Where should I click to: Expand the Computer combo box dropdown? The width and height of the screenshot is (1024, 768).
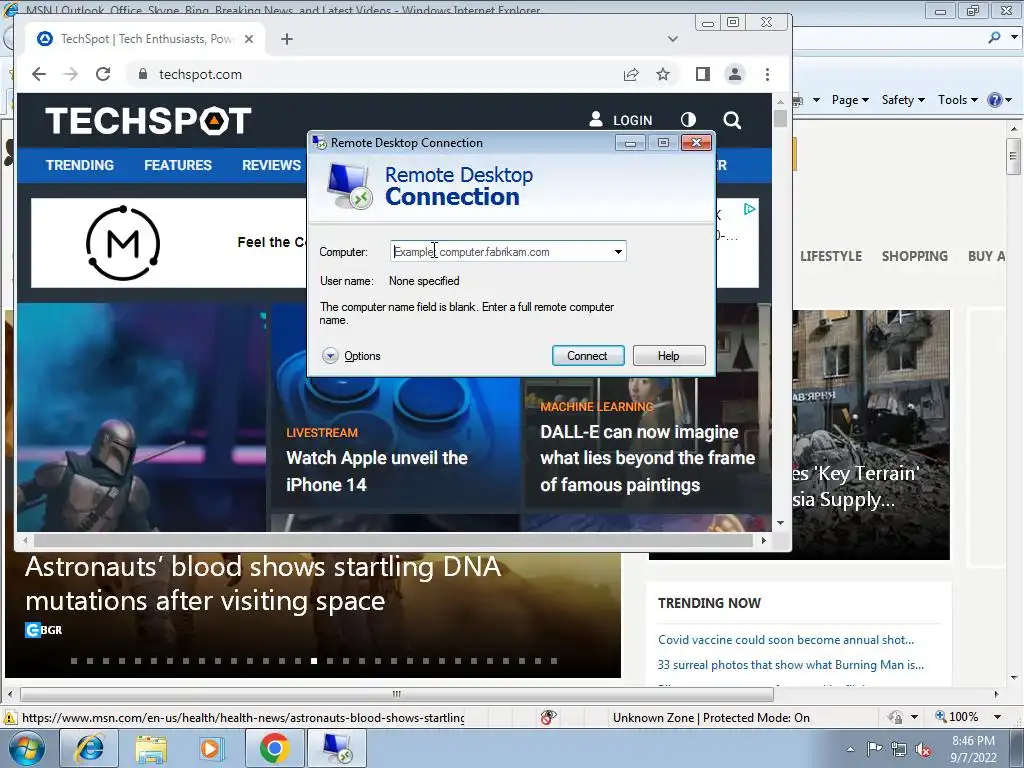pos(618,252)
